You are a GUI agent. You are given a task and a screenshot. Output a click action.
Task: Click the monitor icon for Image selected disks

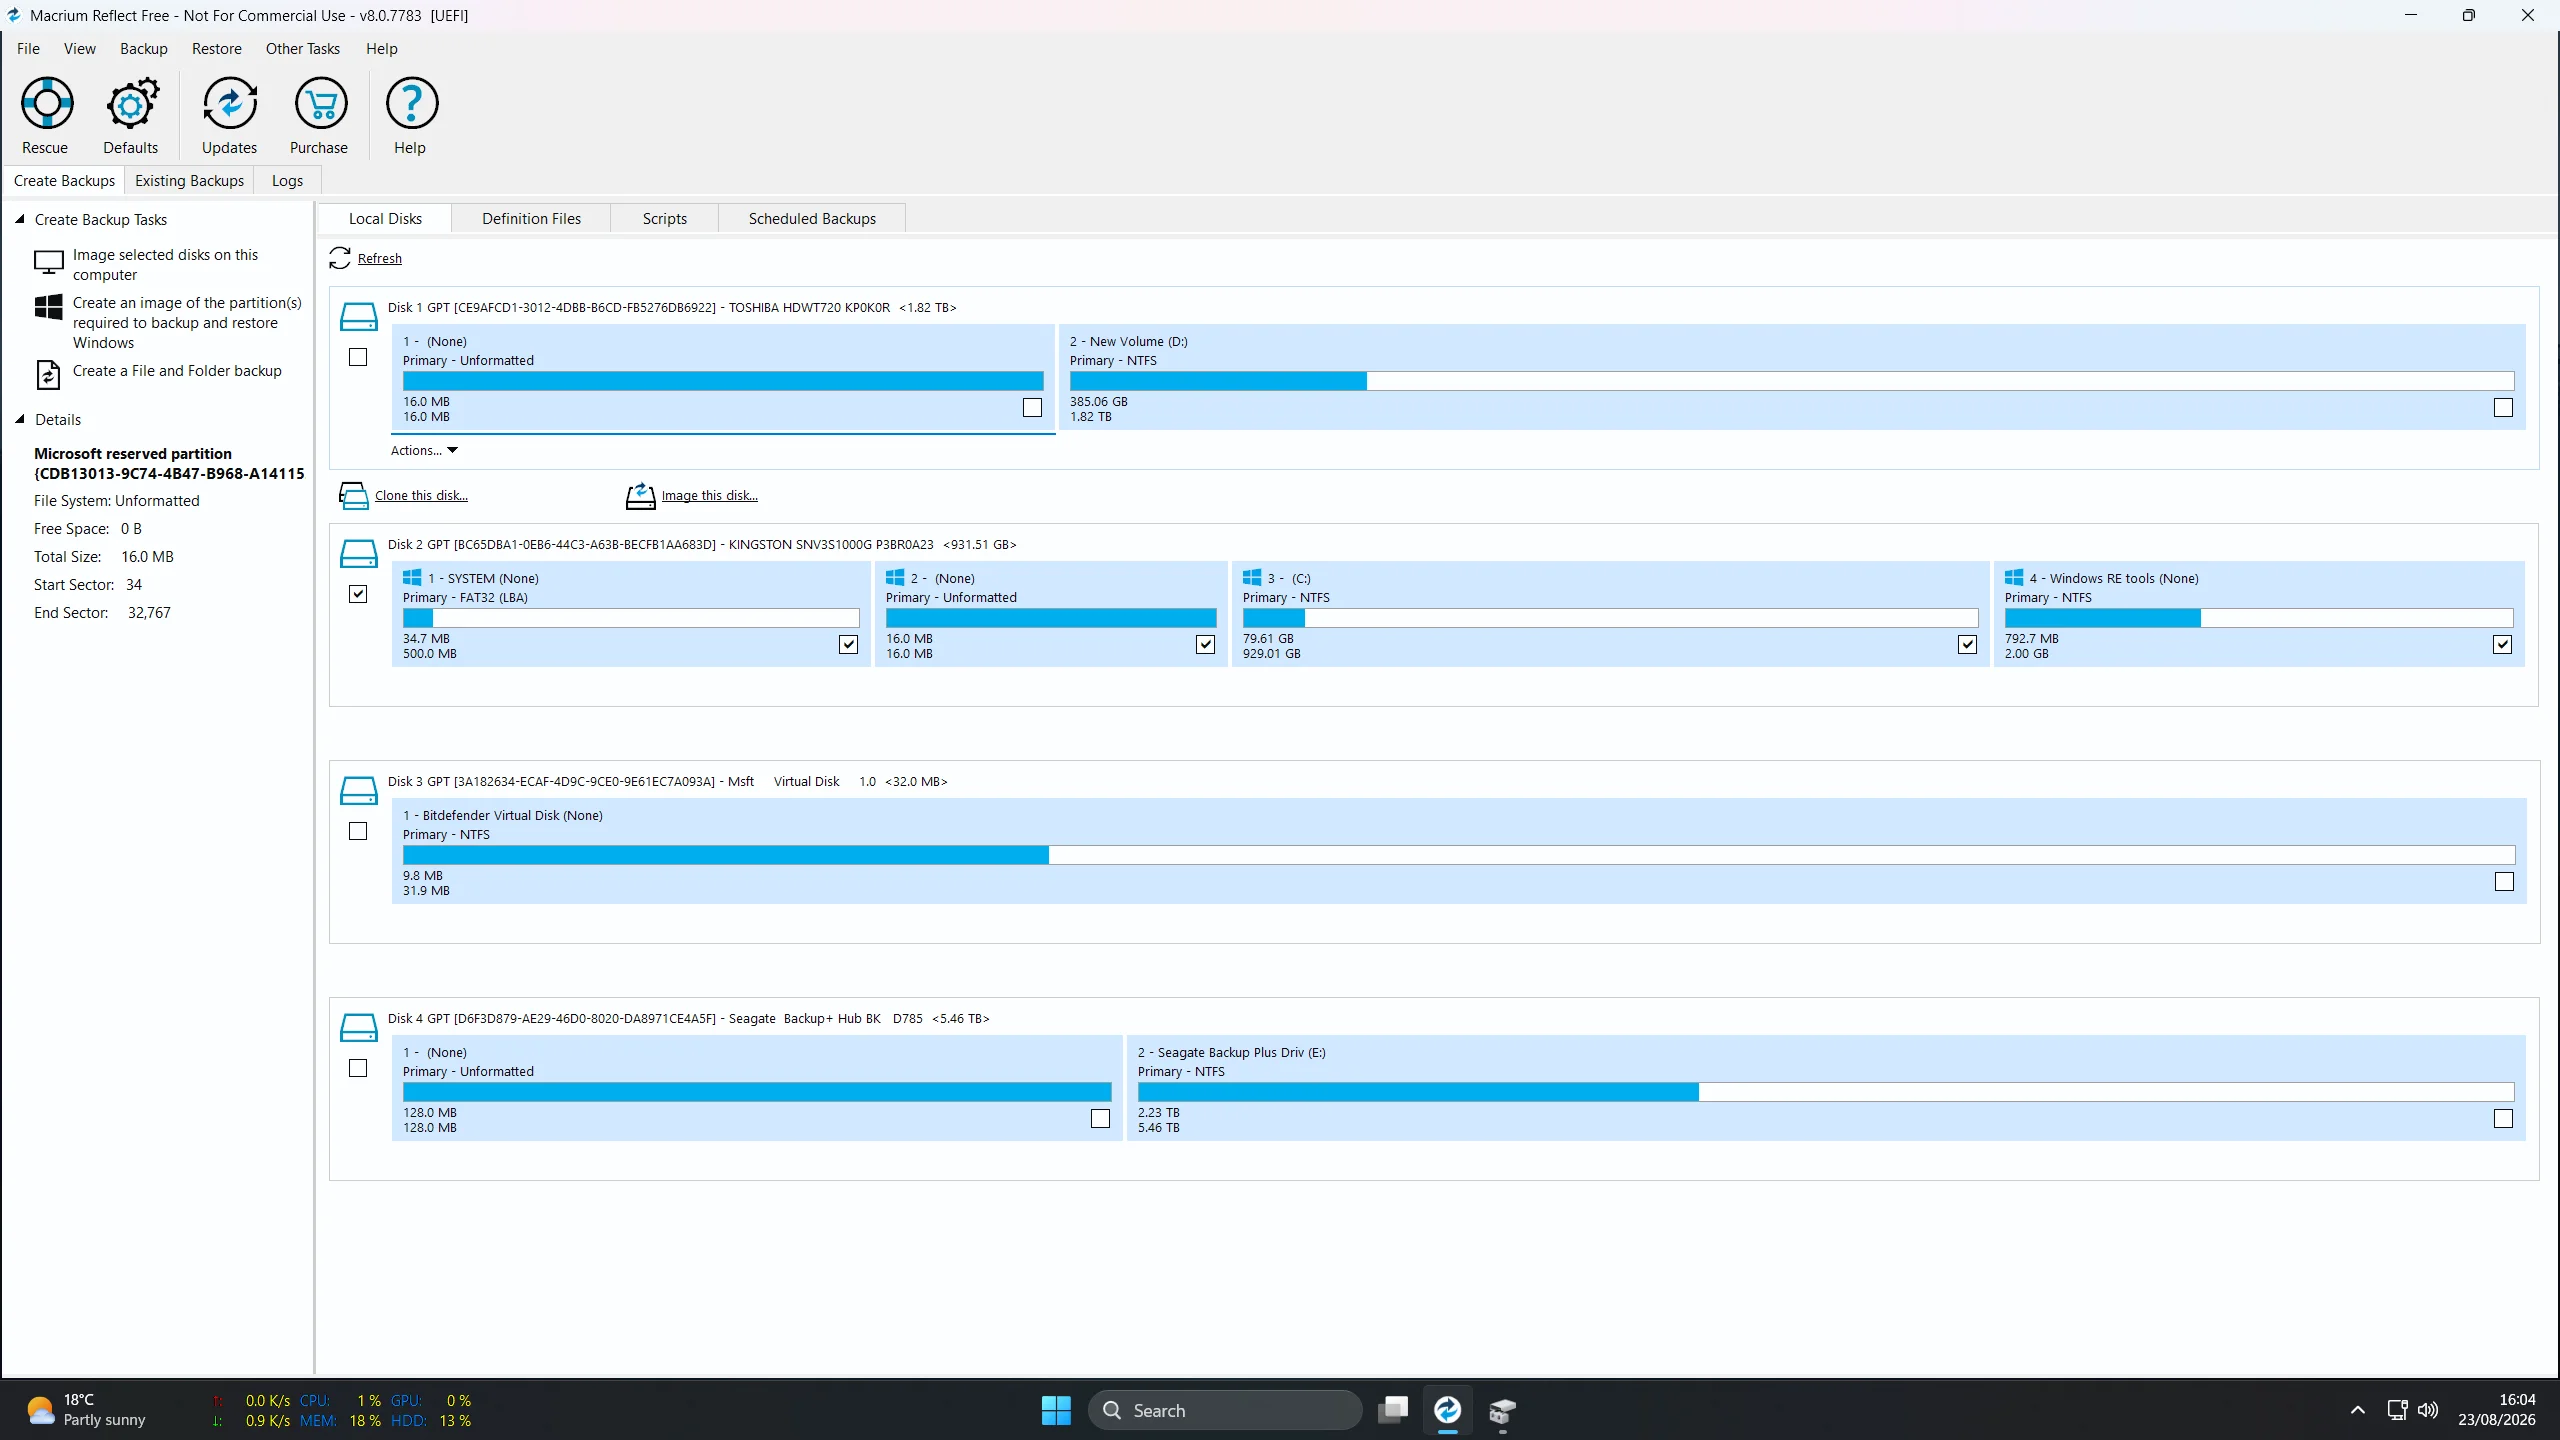tap(48, 263)
